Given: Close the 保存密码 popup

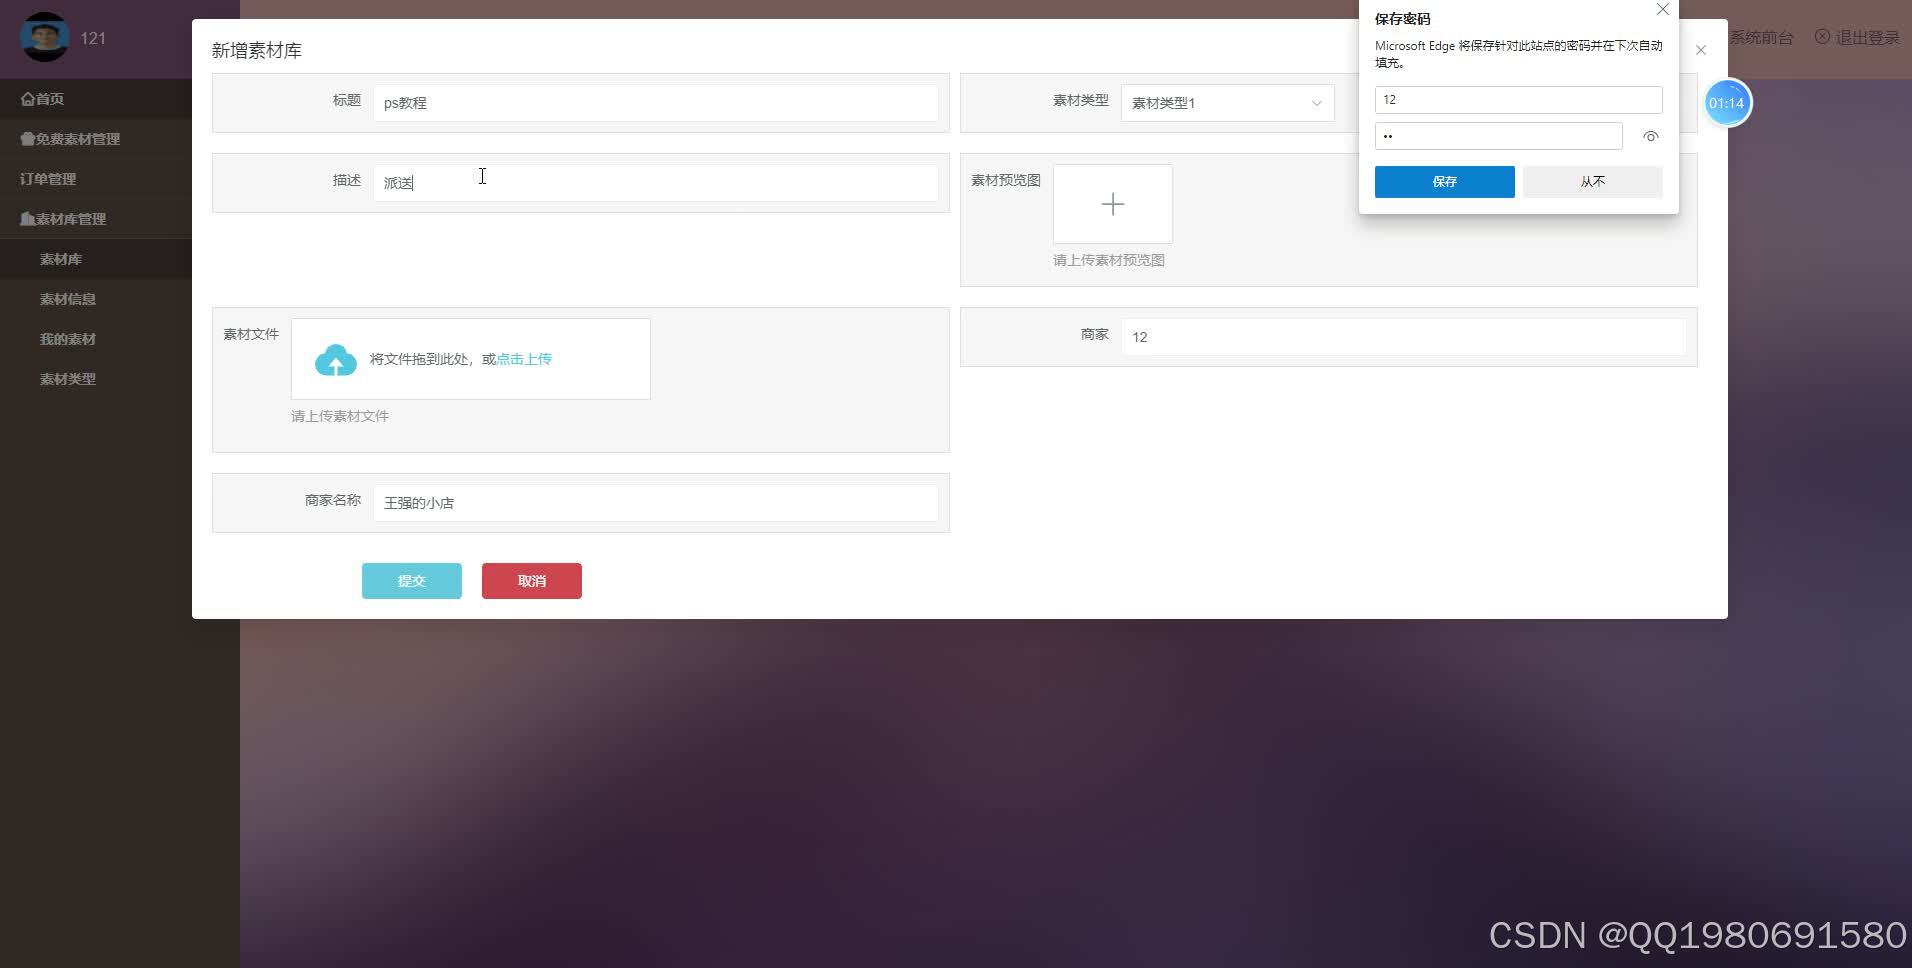Looking at the screenshot, I should [1663, 9].
